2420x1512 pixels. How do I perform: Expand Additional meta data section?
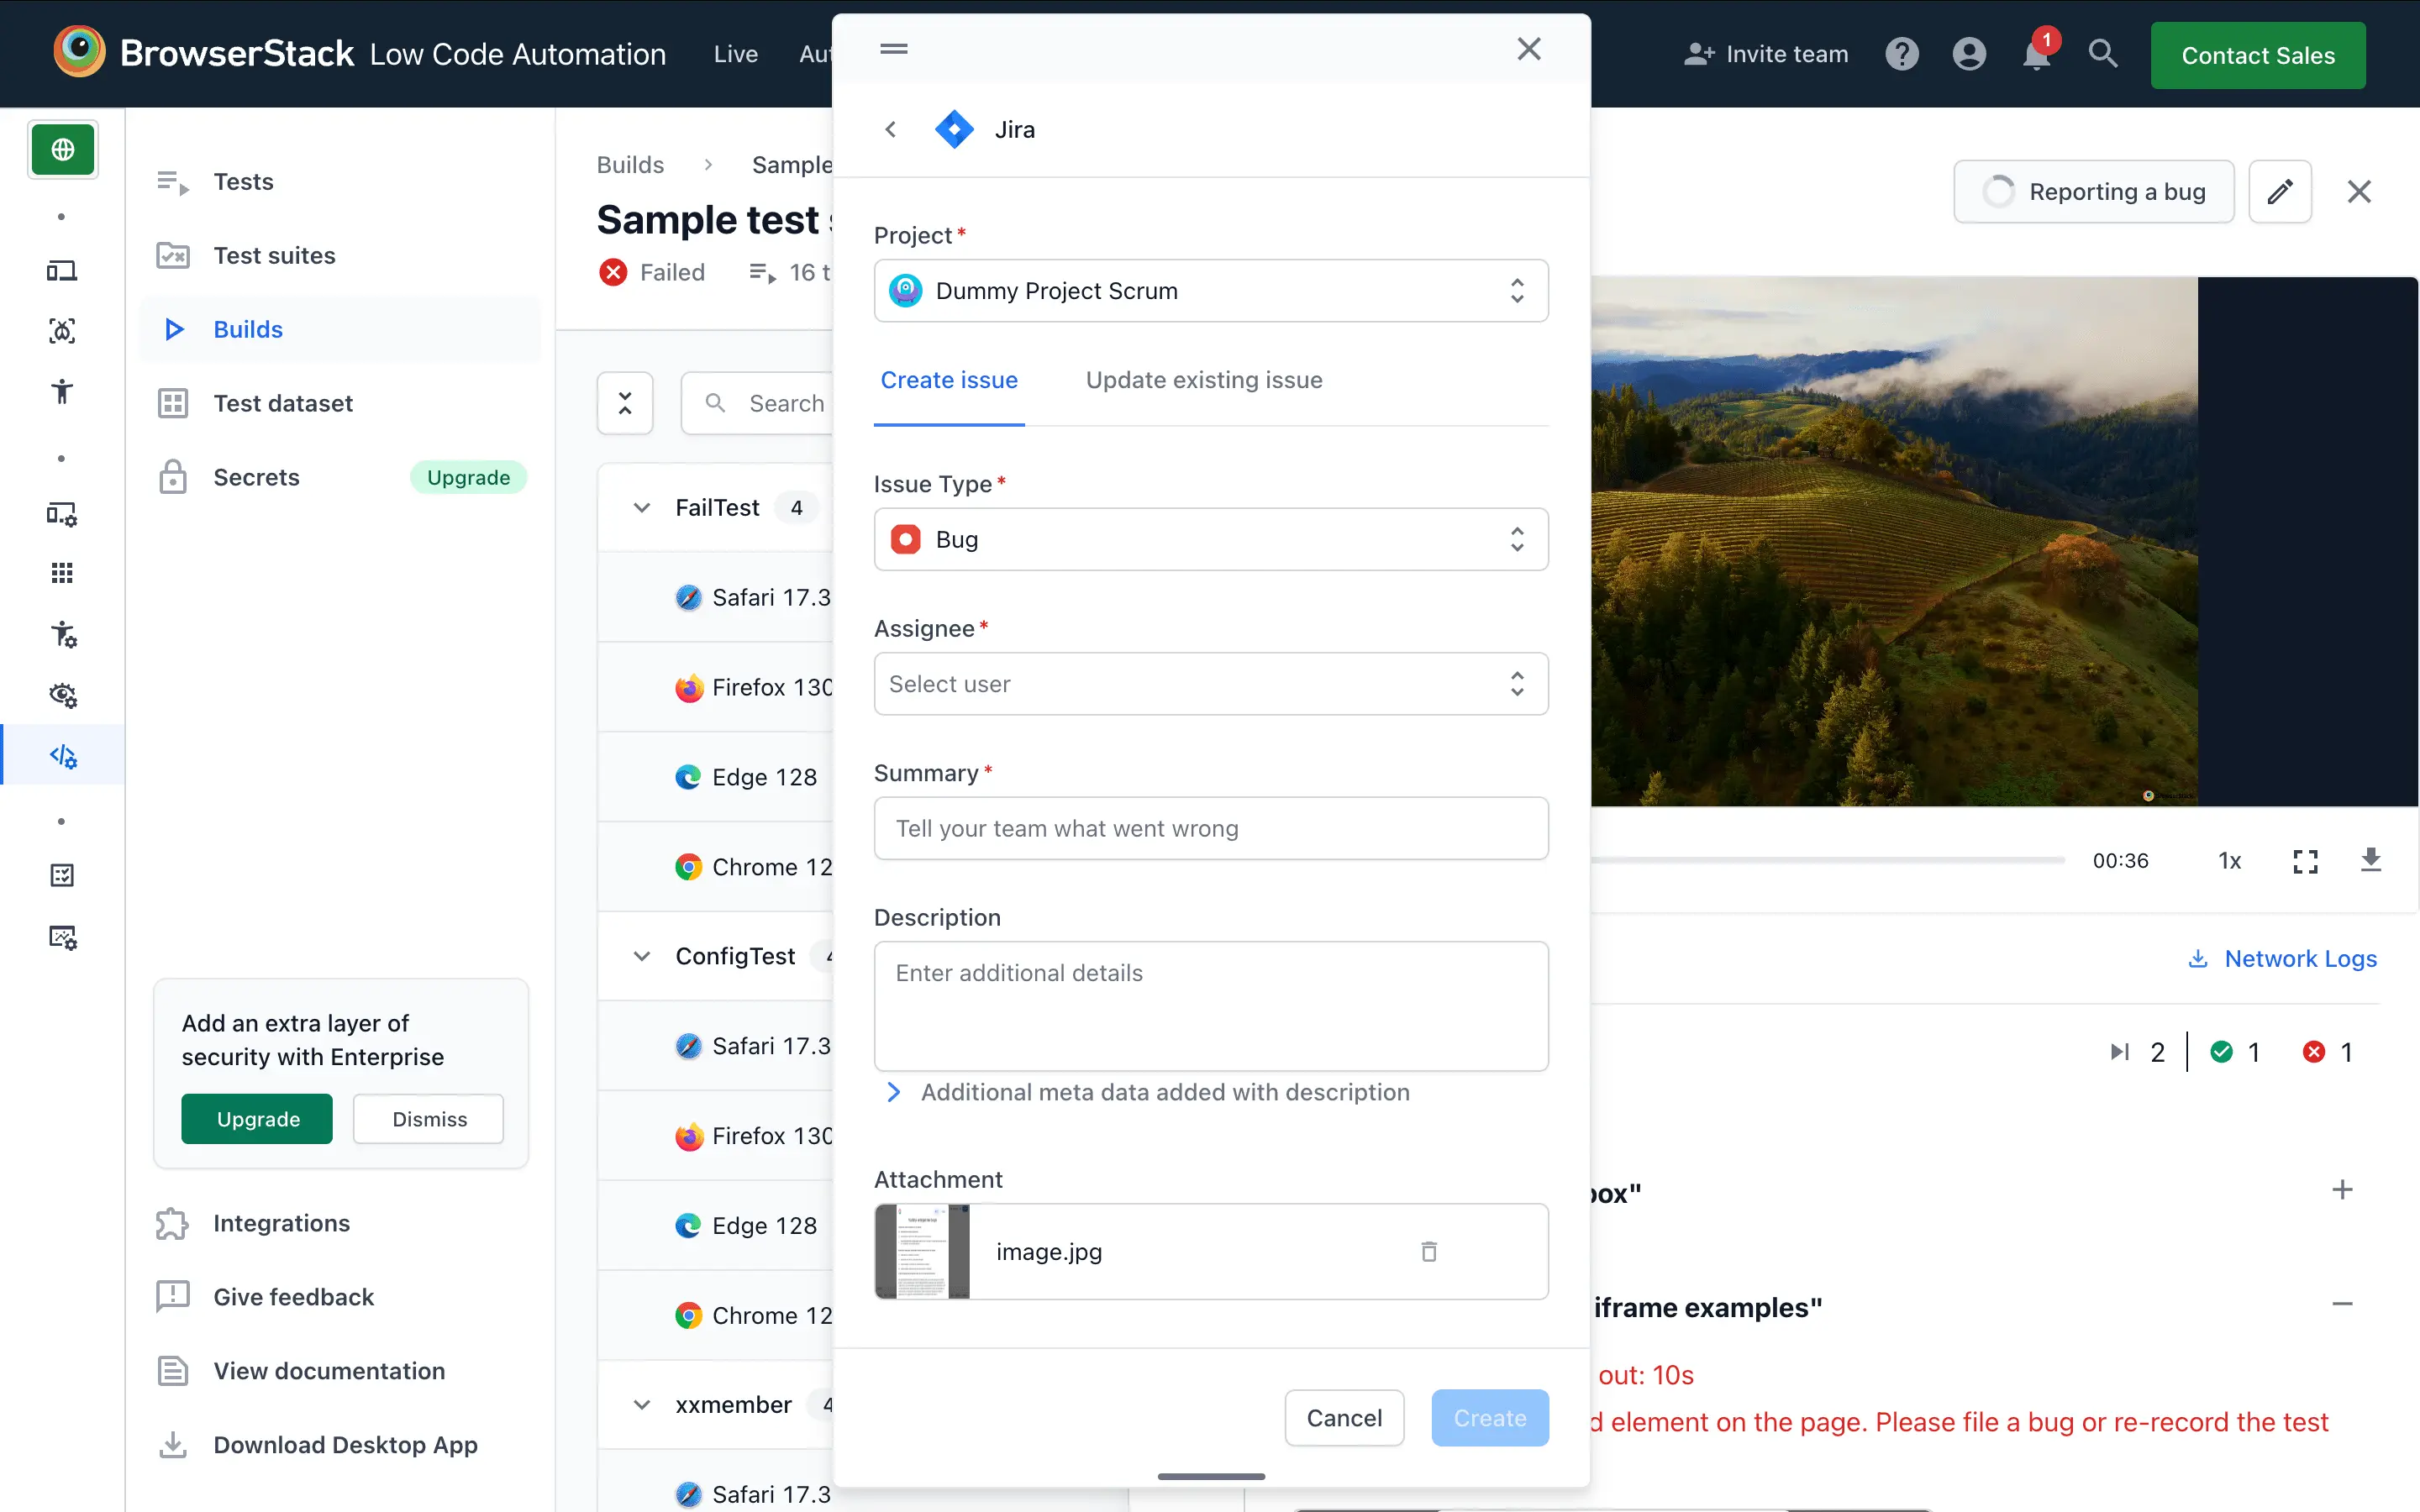(894, 1092)
